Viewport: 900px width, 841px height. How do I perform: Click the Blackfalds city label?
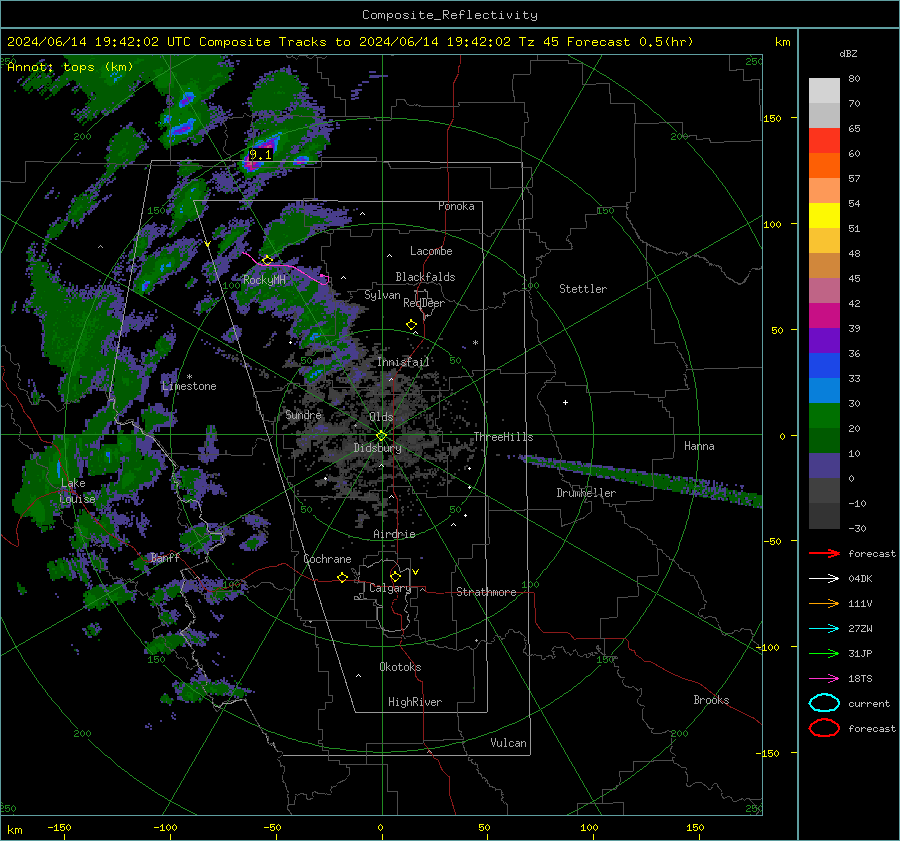tap(425, 277)
